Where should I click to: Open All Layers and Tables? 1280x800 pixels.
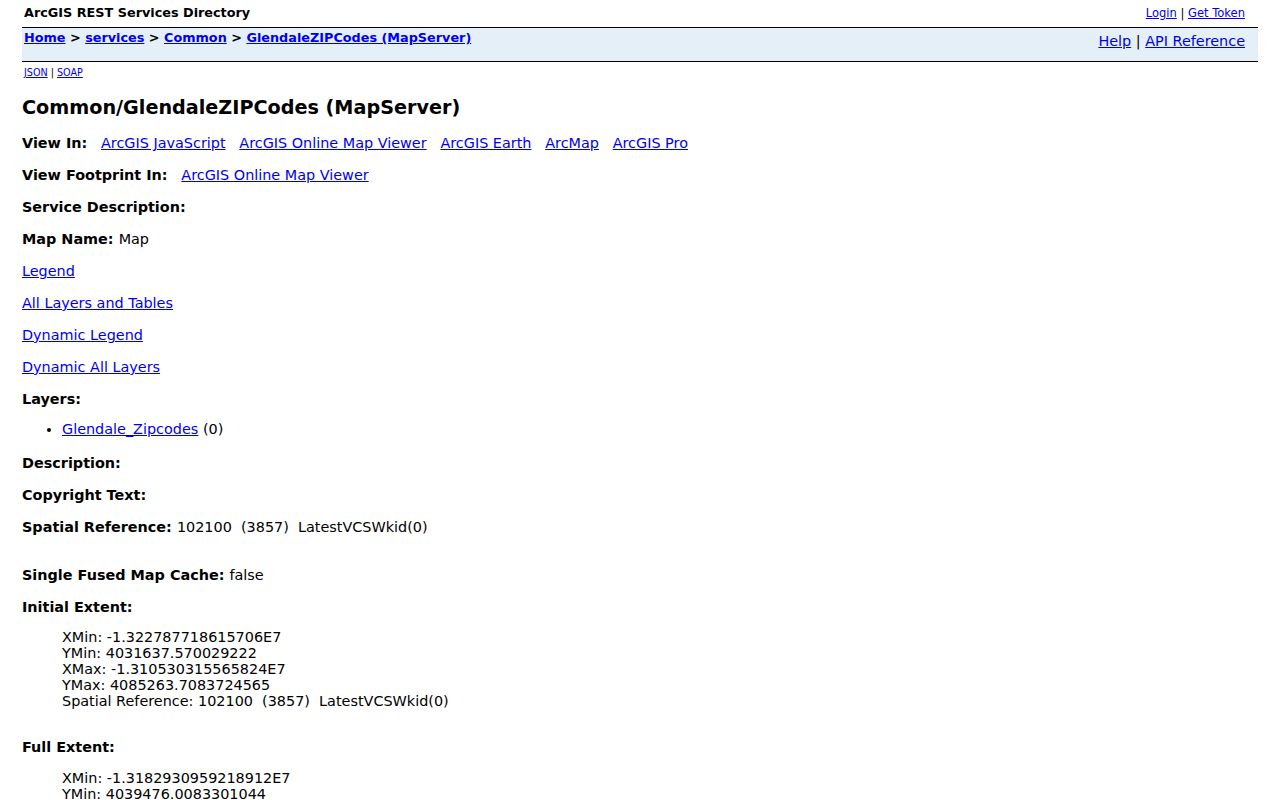[97, 303]
